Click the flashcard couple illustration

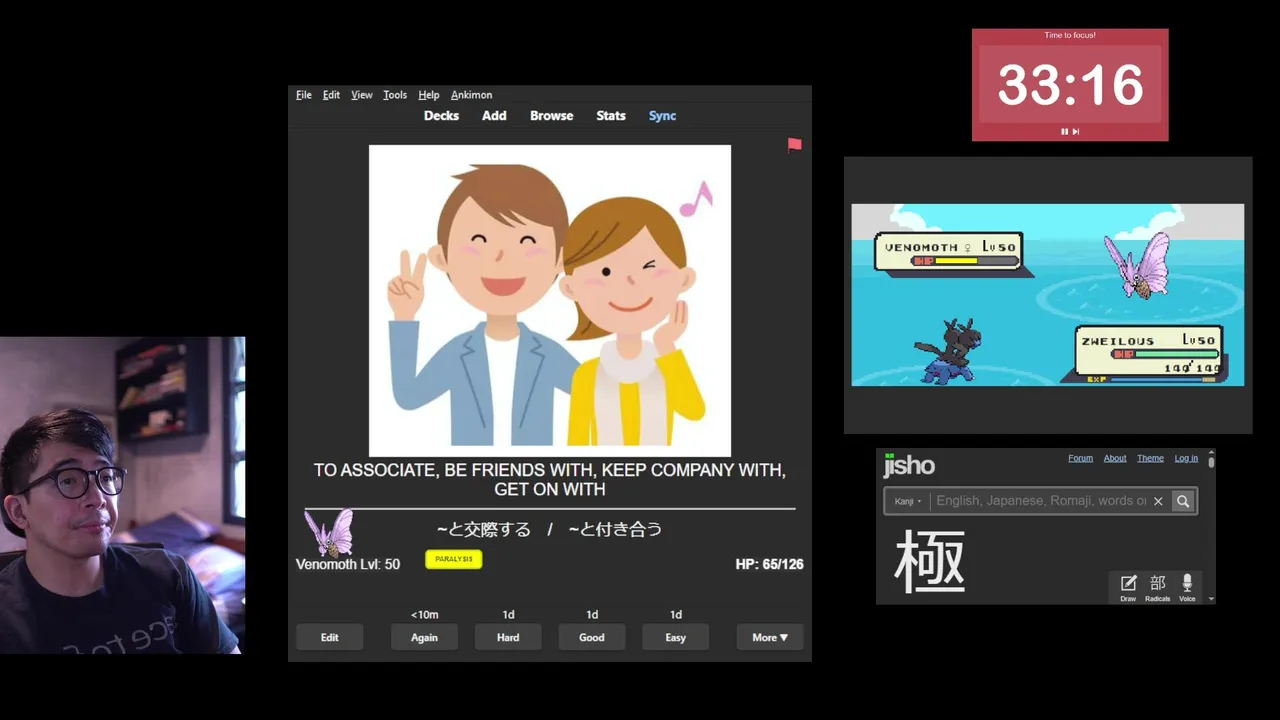(550, 301)
